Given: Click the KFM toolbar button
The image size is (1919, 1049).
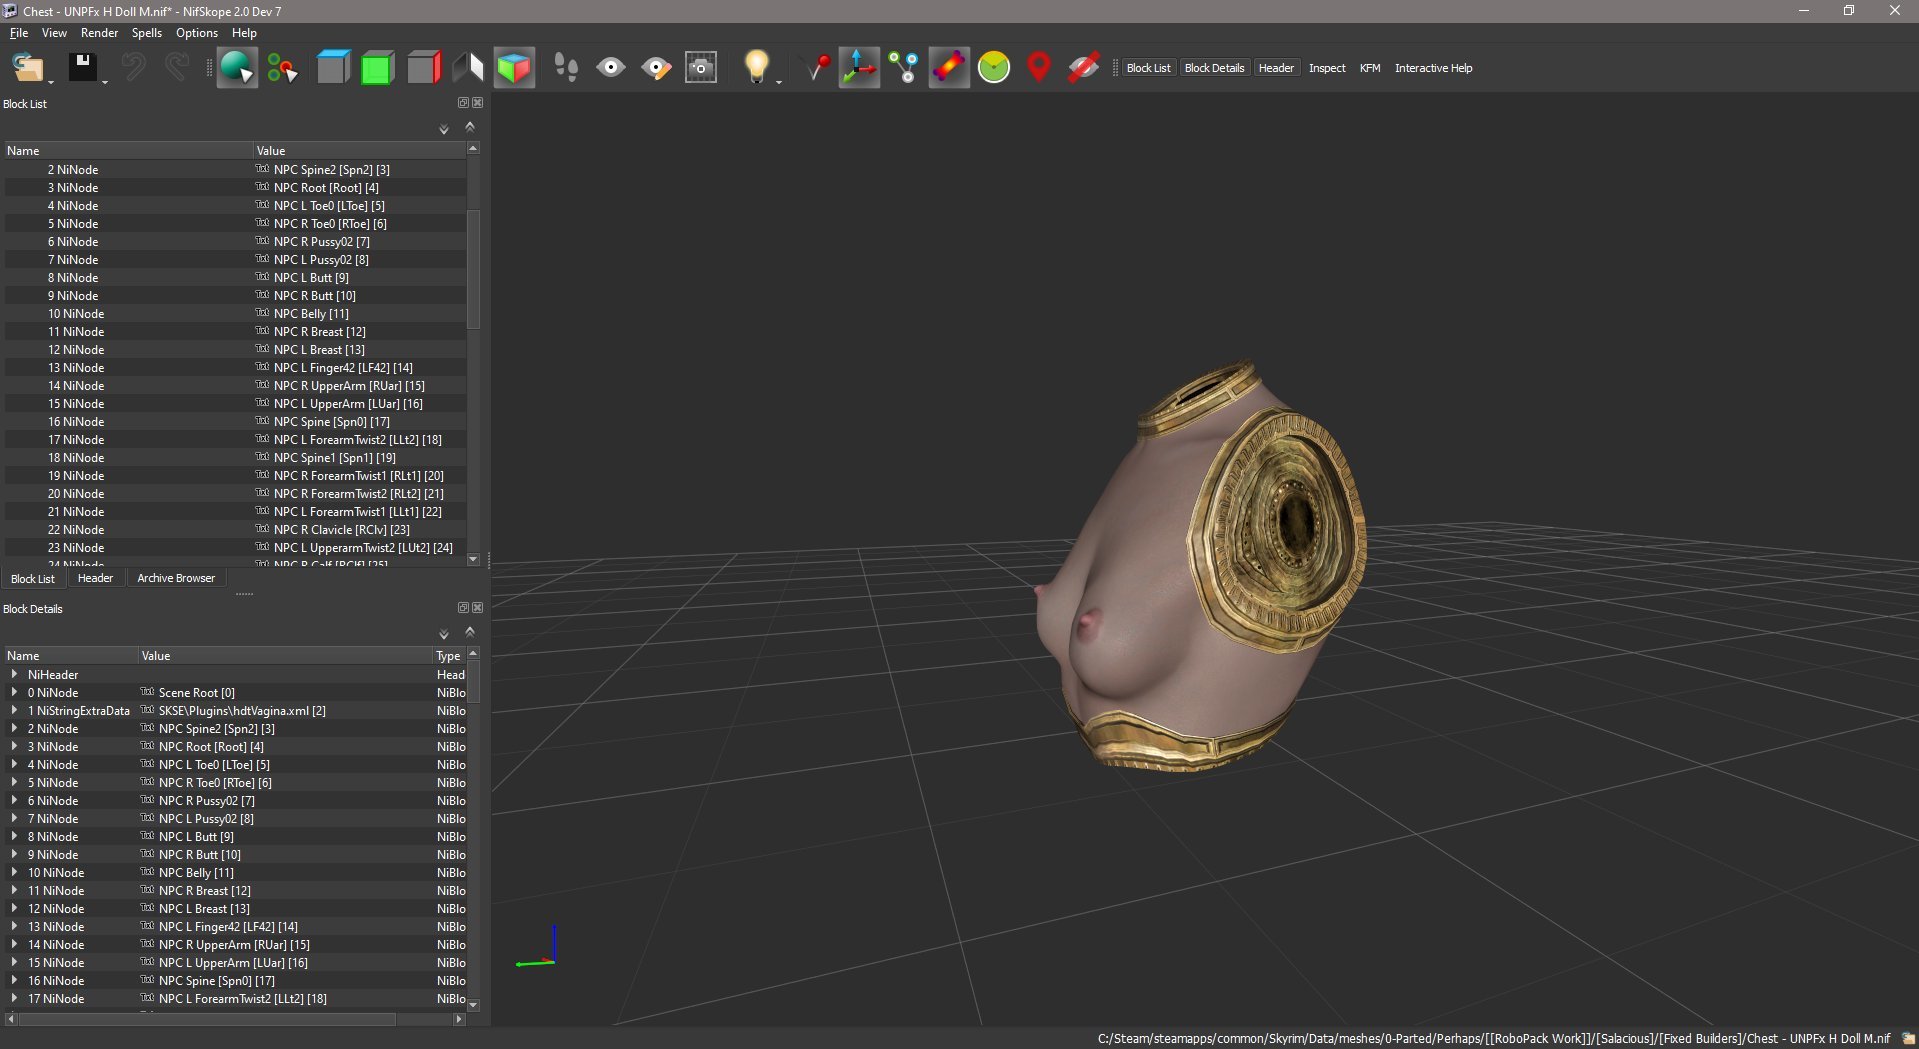Looking at the screenshot, I should (1370, 68).
